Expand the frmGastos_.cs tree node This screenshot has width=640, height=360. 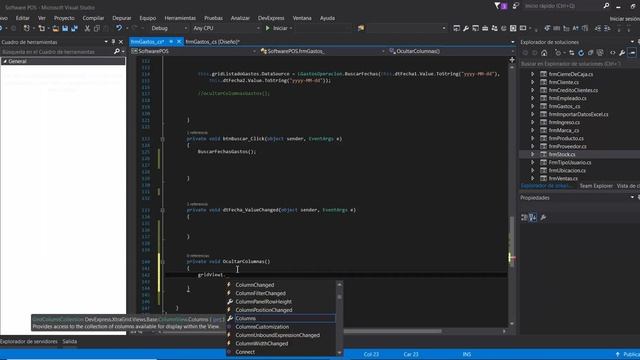(x=532, y=106)
